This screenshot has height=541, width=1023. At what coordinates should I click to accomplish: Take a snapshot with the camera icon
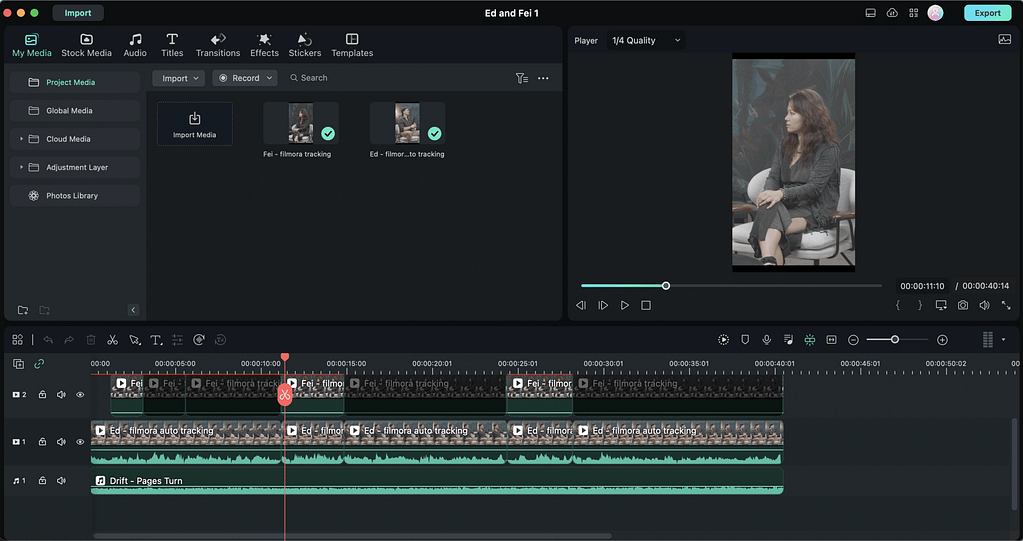(x=962, y=305)
